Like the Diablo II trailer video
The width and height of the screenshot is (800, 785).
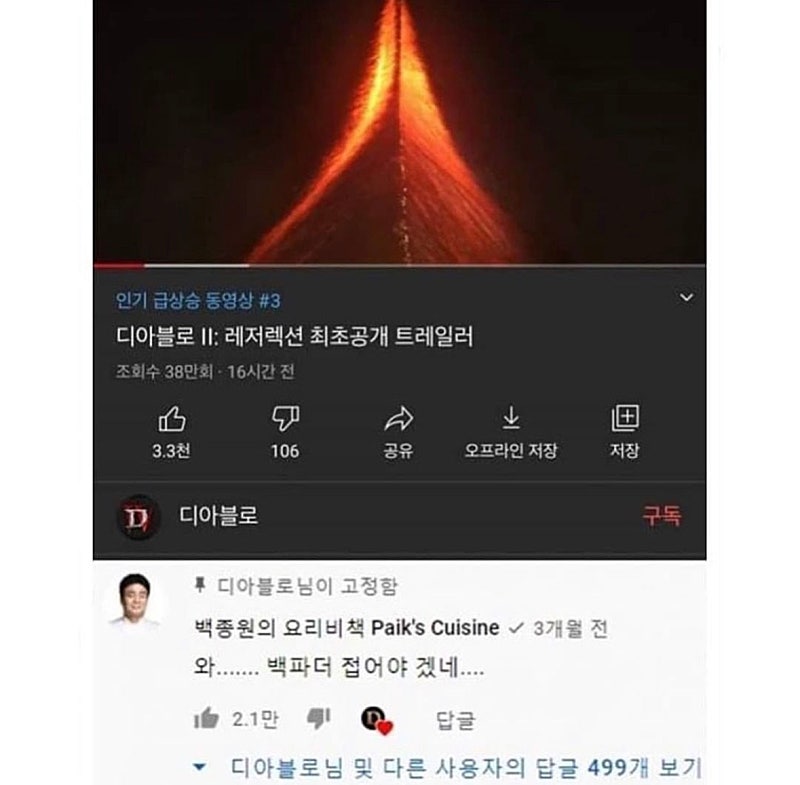point(172,419)
